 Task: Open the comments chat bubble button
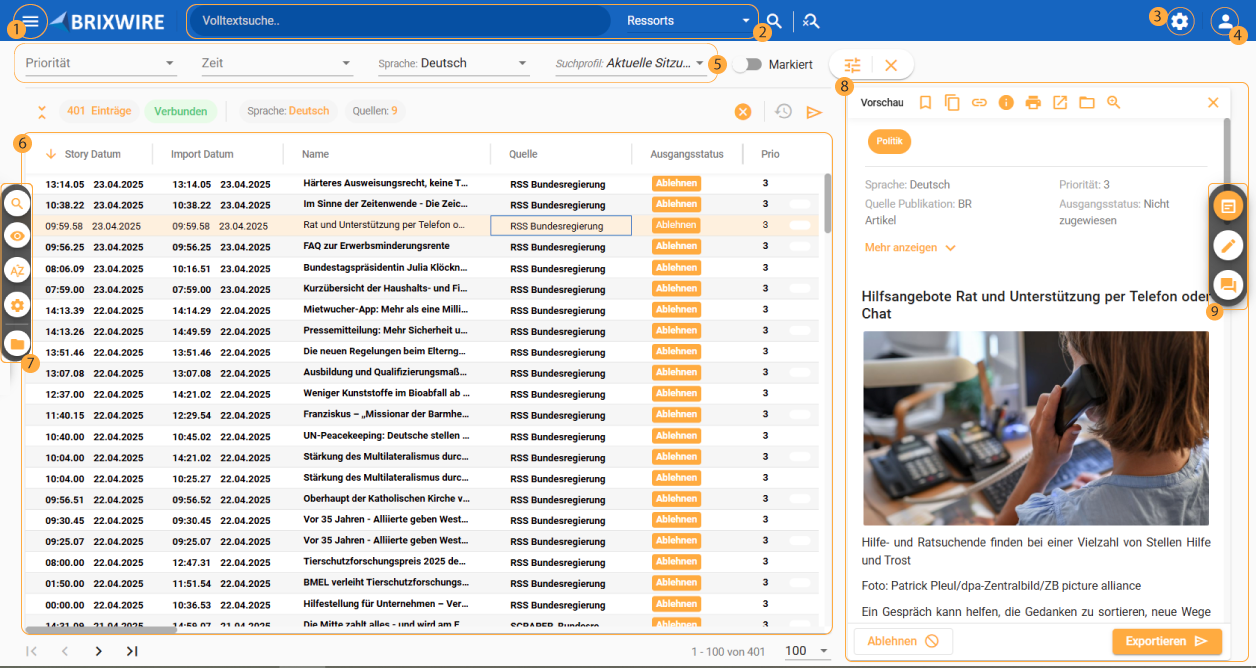point(1227,285)
